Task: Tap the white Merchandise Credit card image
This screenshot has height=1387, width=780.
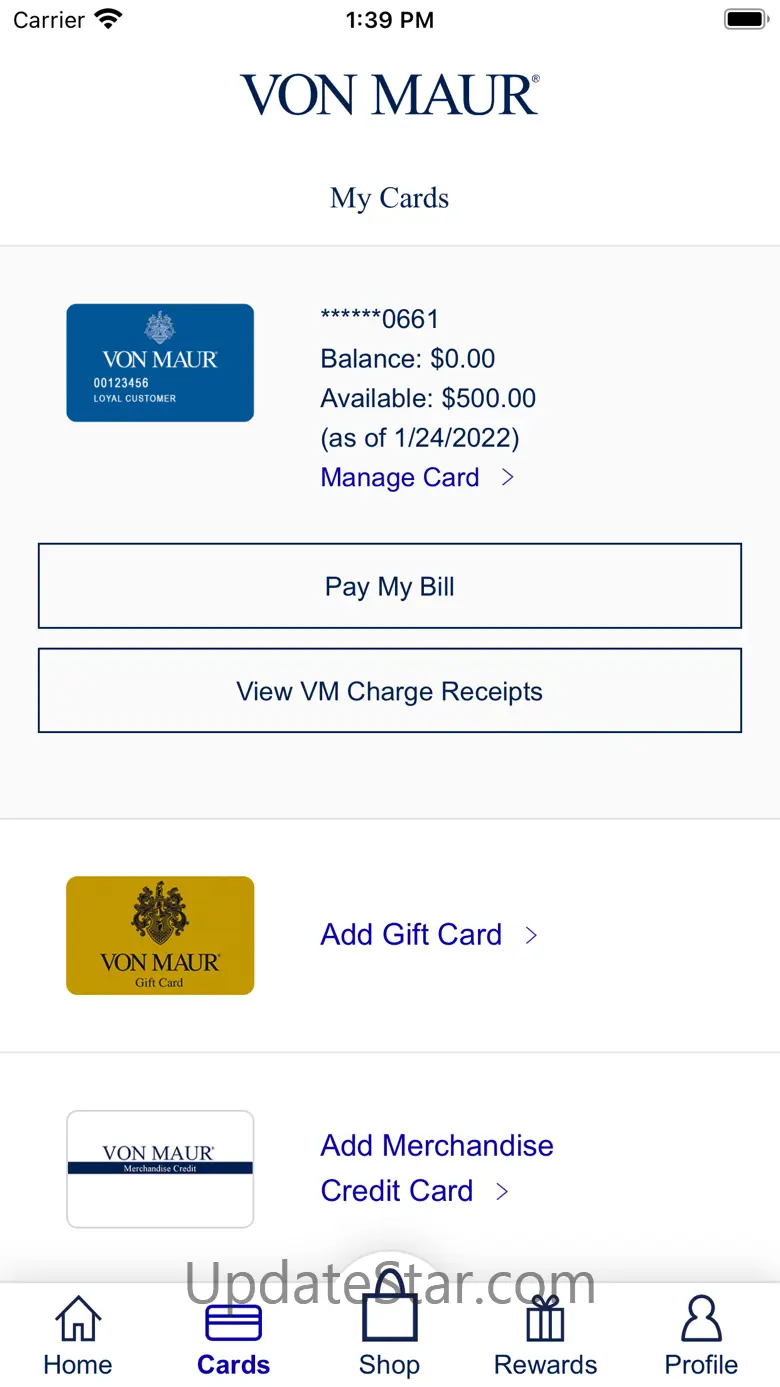Action: click(x=160, y=1169)
